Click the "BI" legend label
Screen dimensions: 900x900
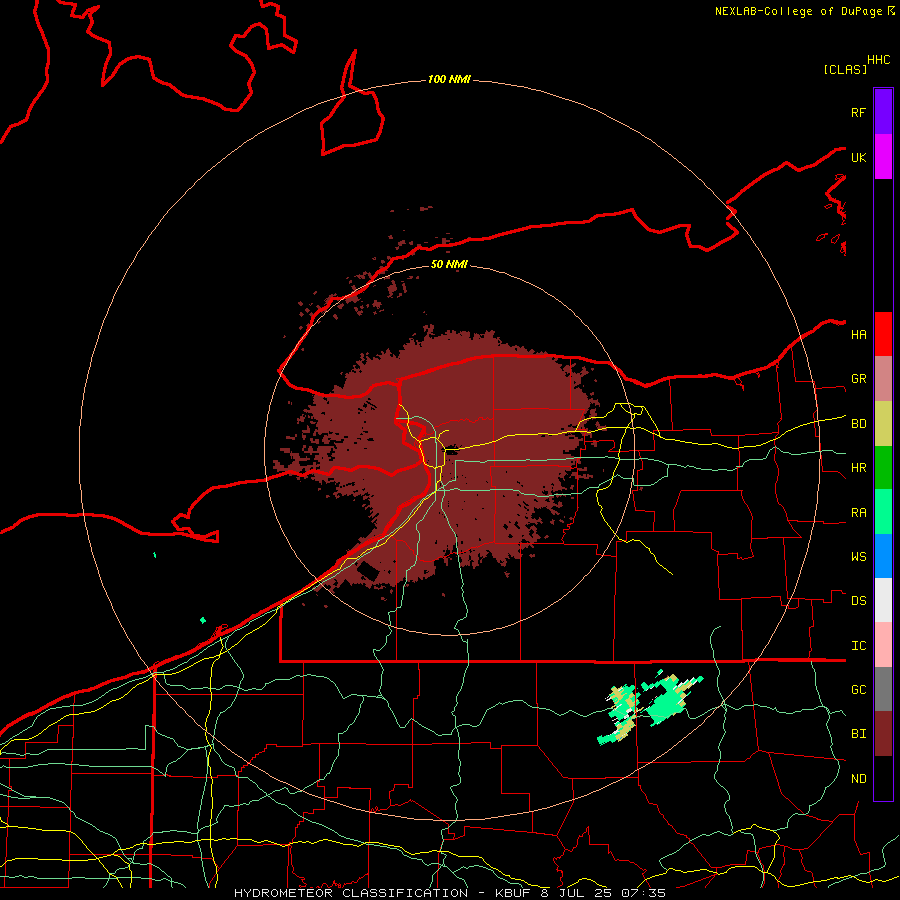(858, 734)
